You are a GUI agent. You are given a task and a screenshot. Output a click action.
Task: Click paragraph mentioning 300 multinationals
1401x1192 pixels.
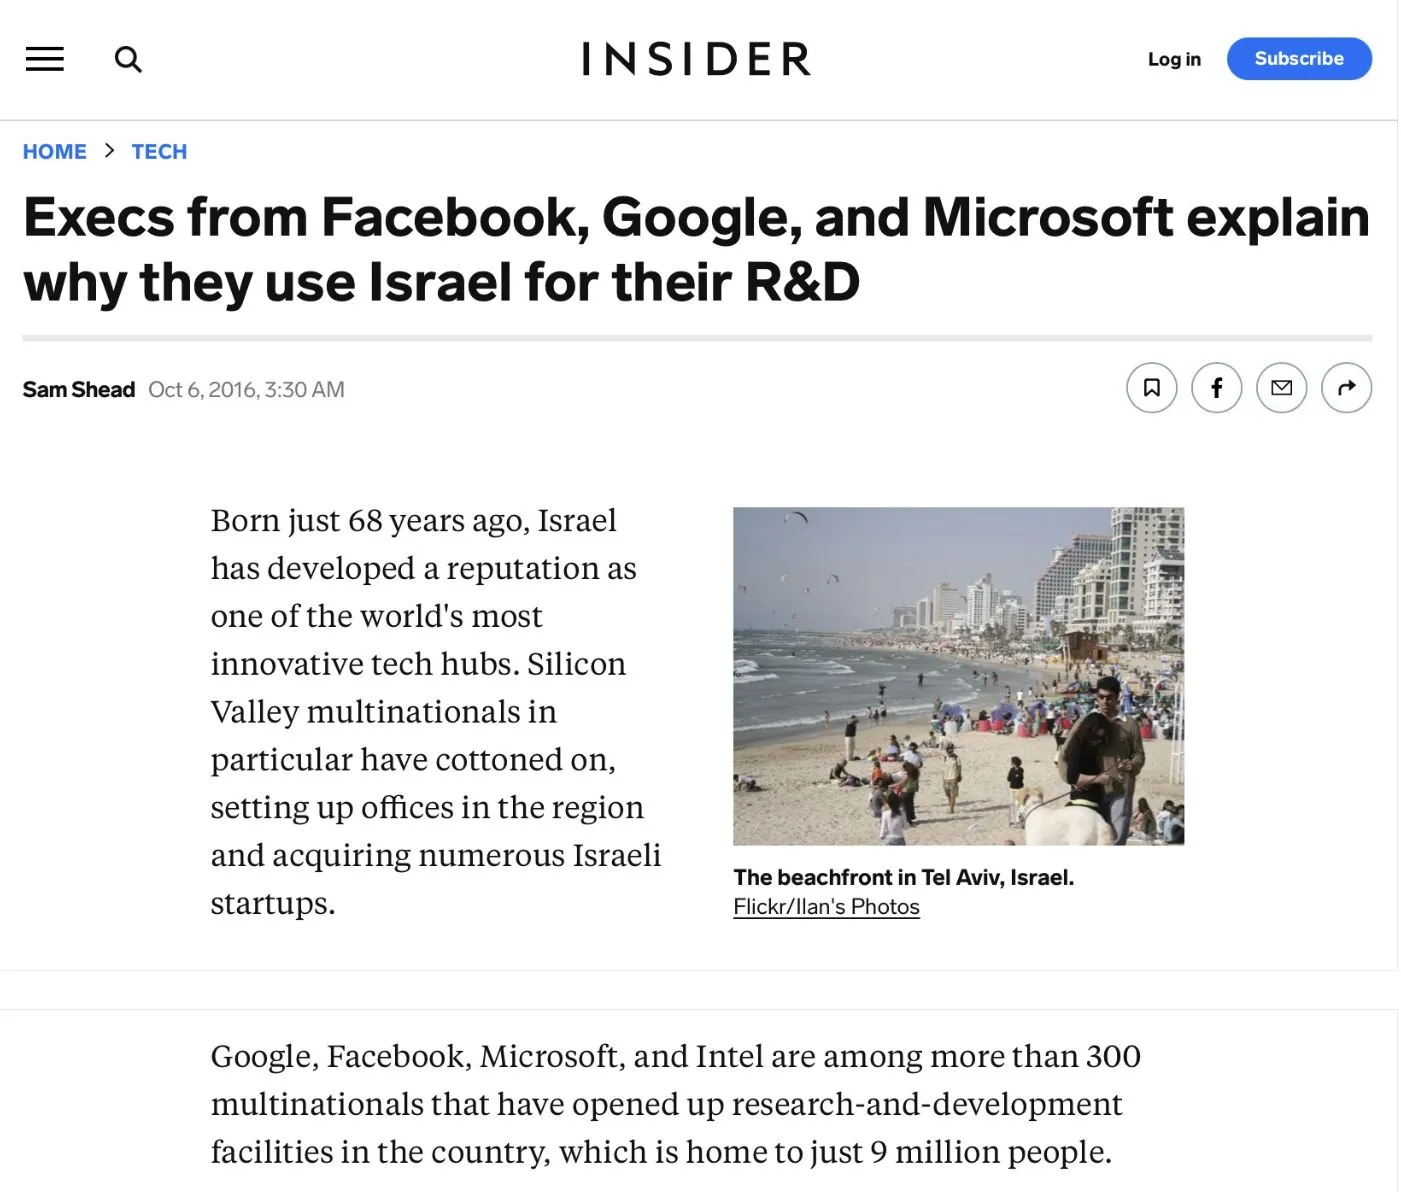click(x=676, y=1104)
